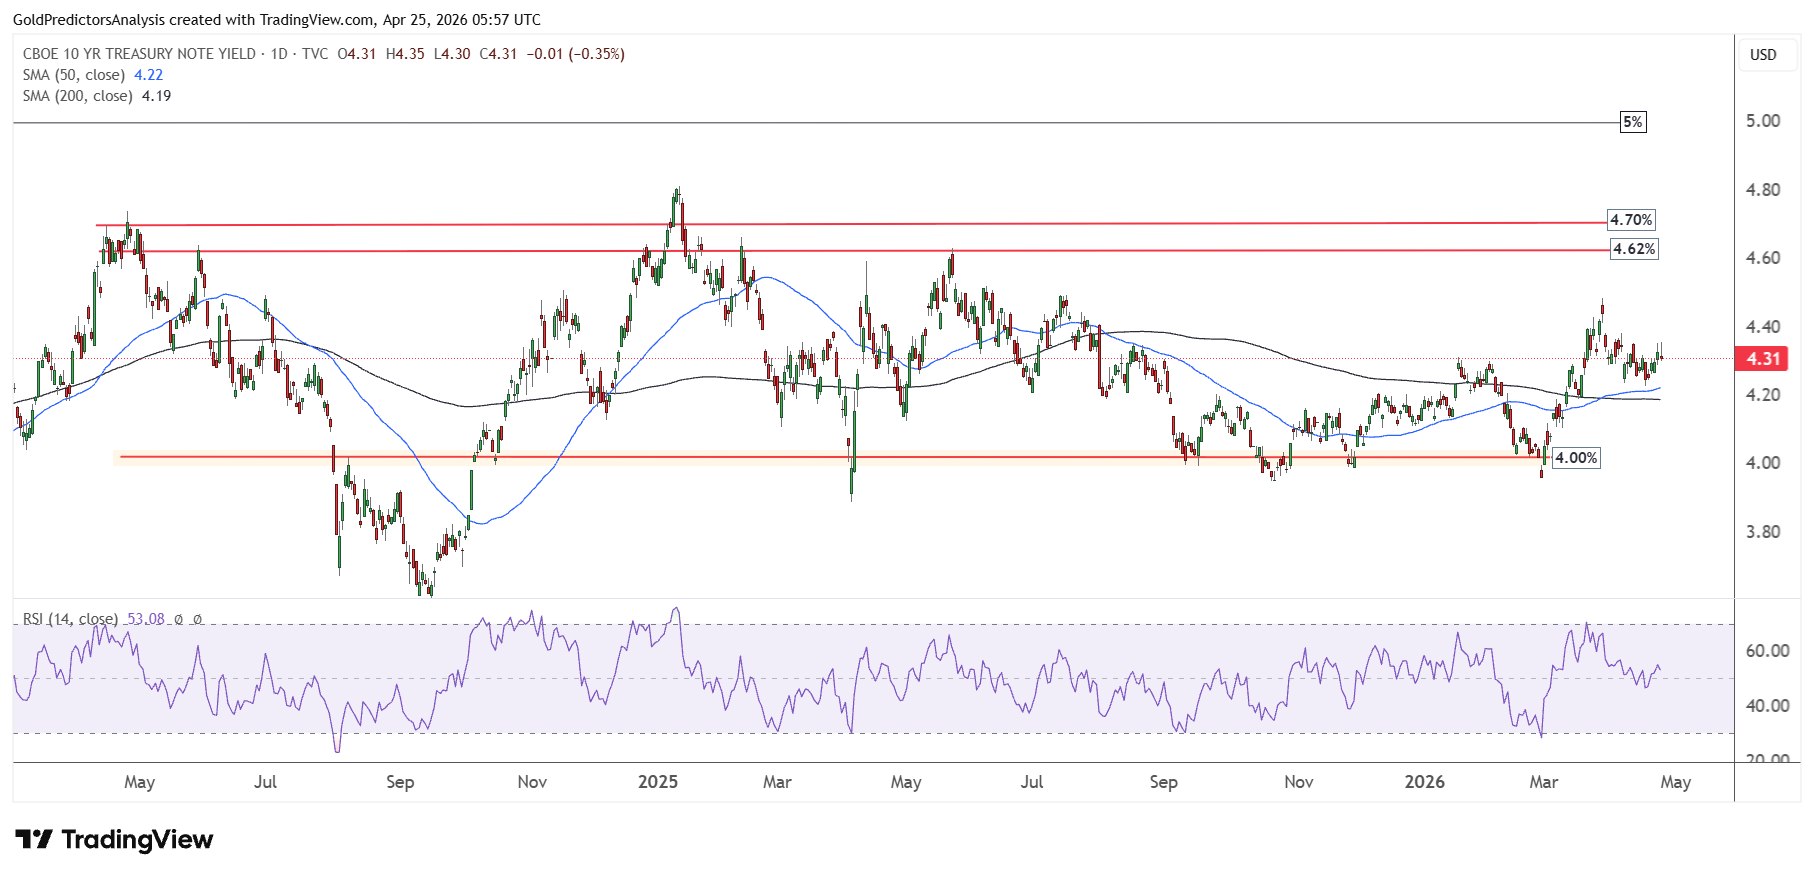
Task: Select the 5% level label
Action: (x=1632, y=122)
